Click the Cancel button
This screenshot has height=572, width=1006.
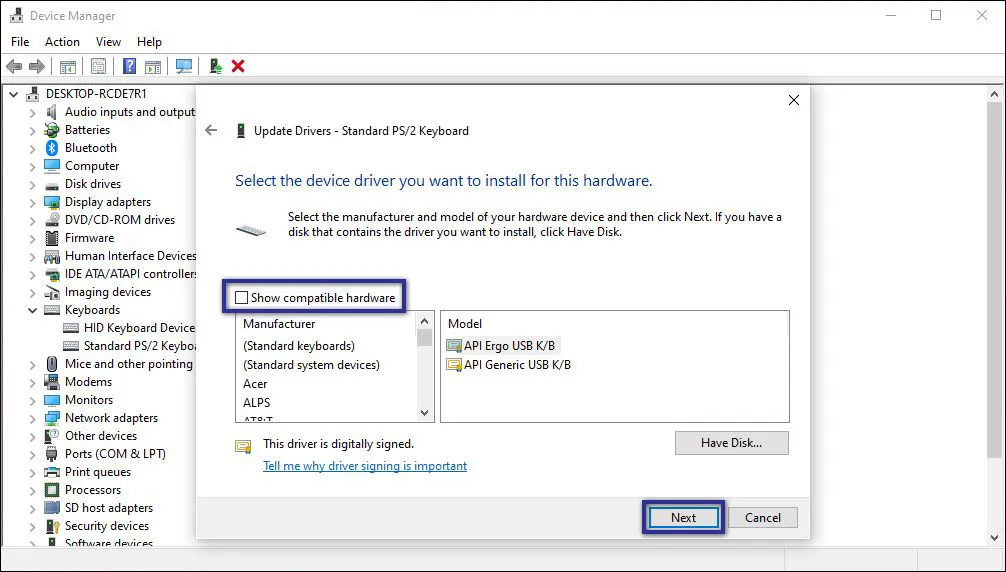[x=763, y=517]
